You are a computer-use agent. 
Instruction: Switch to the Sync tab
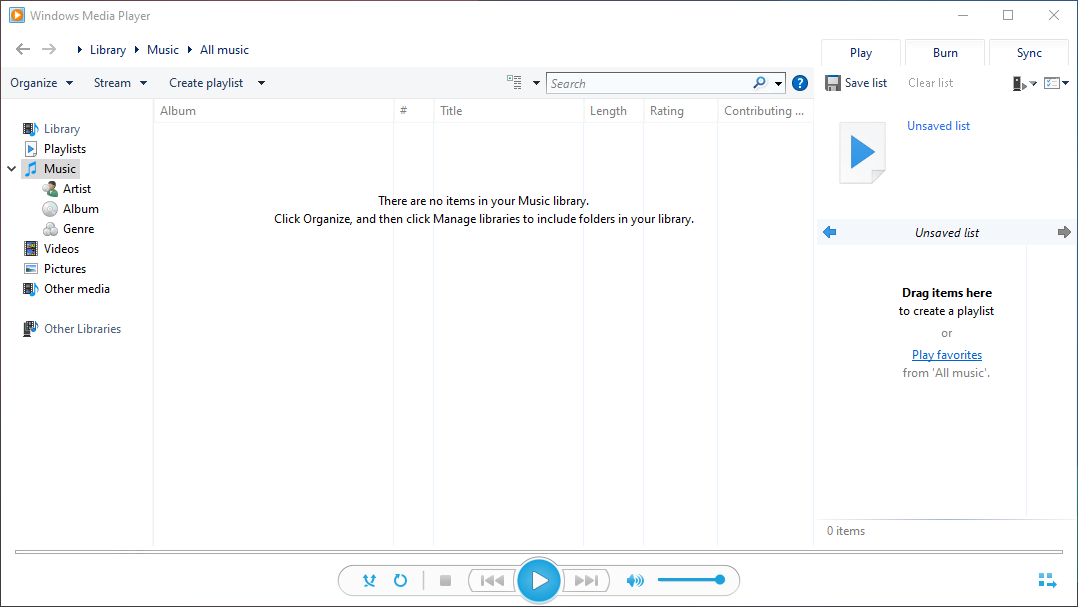pos(1029,53)
